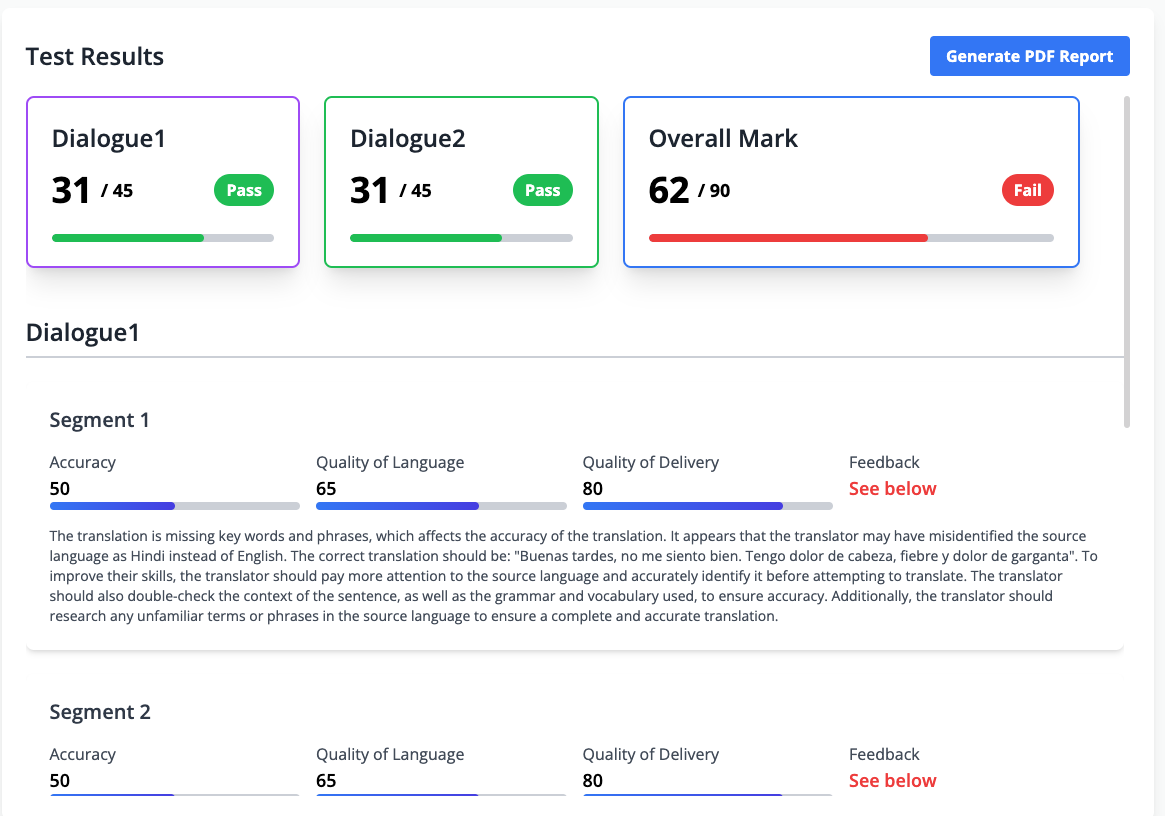Click Segment 1 Quality of Language bar
Screen dimensions: 1165x816
441,506
